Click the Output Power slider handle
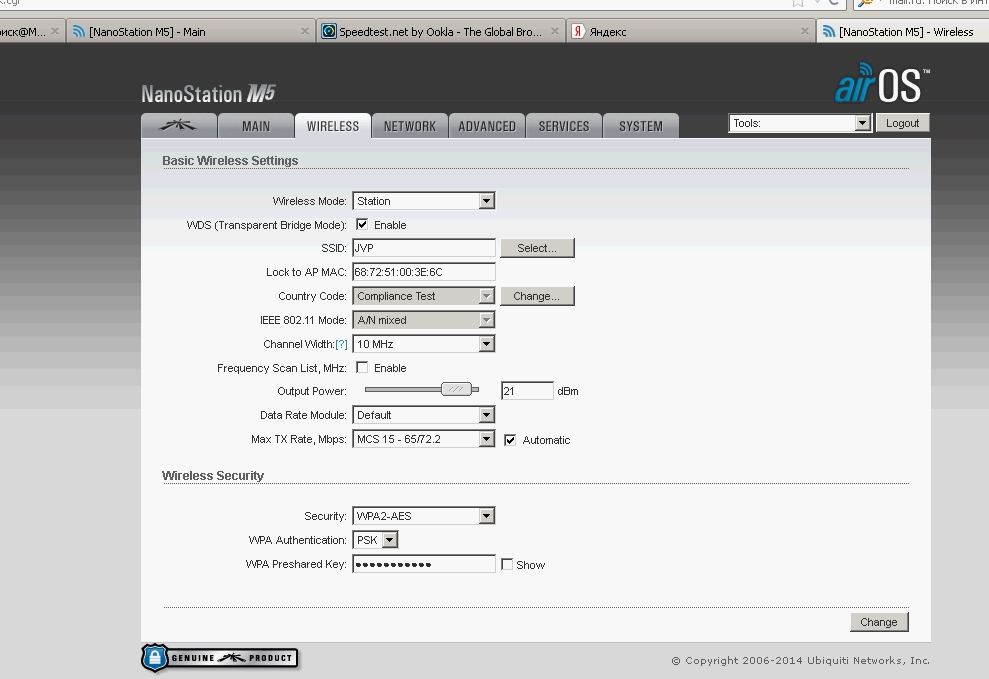The height and width of the screenshot is (679, 989). [456, 390]
